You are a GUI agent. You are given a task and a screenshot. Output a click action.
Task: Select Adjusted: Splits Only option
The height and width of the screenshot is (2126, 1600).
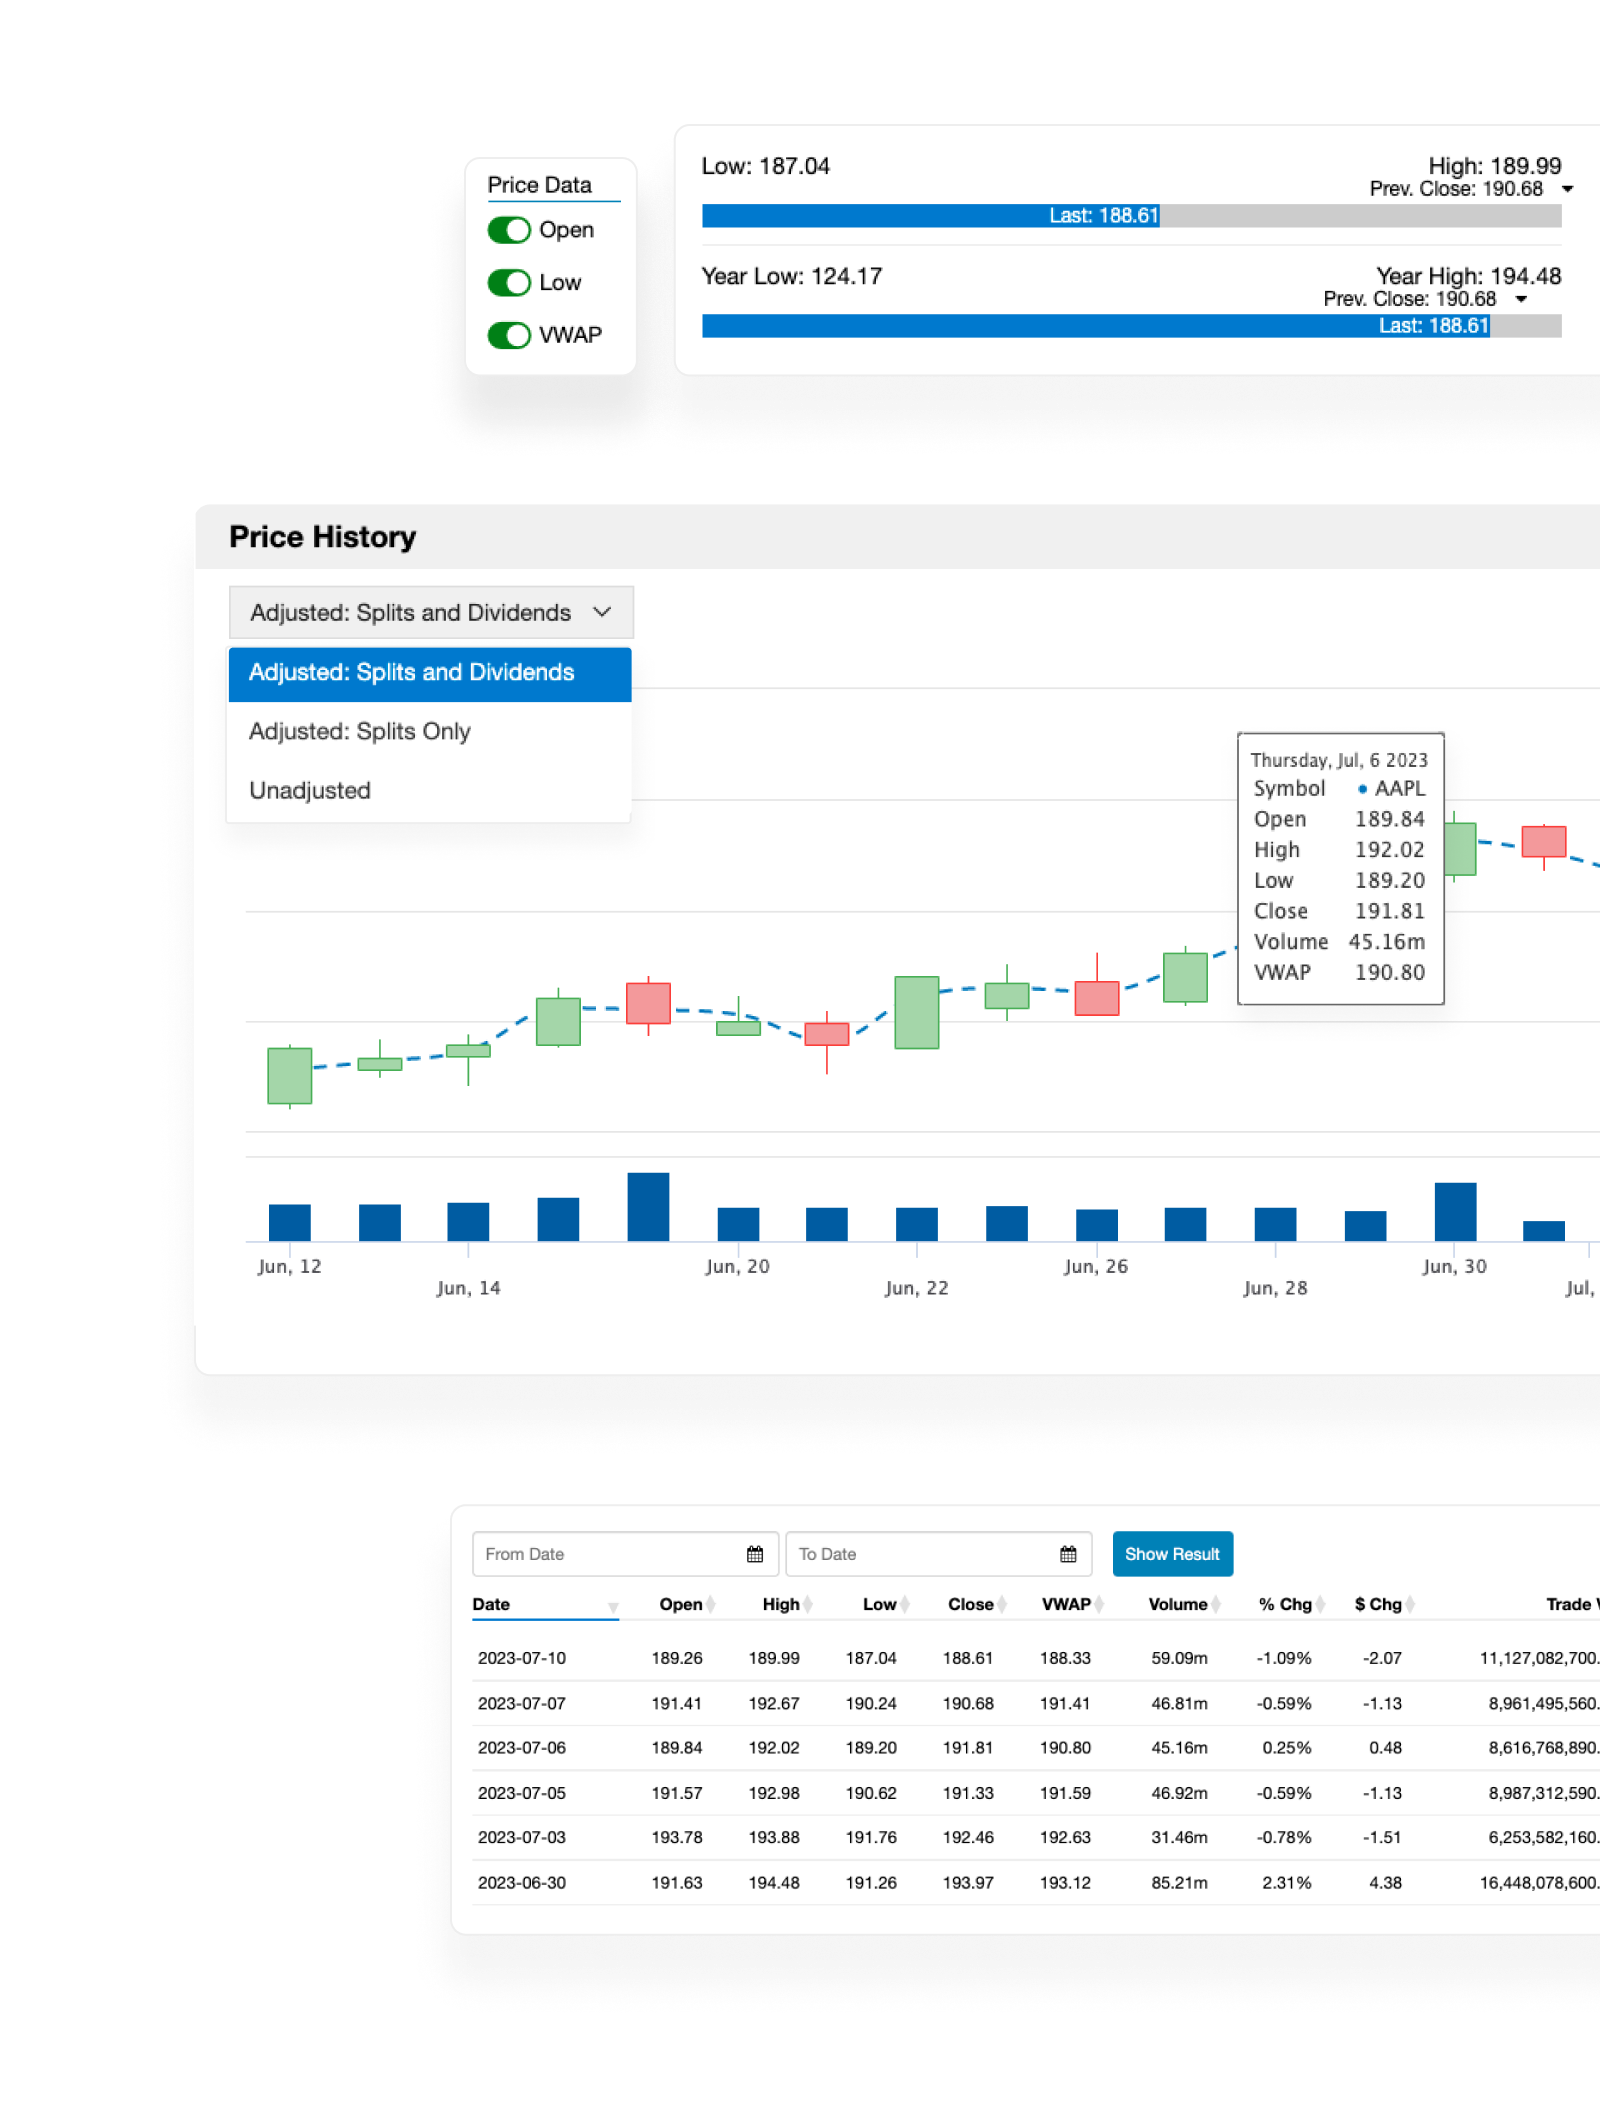360,731
